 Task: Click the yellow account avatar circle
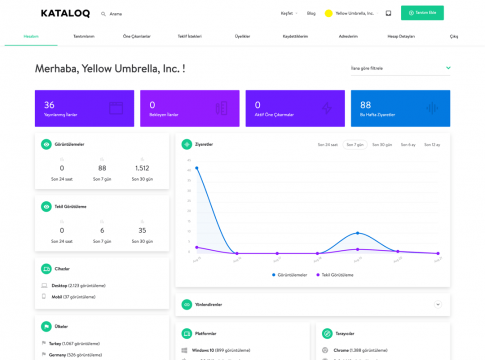coord(328,13)
